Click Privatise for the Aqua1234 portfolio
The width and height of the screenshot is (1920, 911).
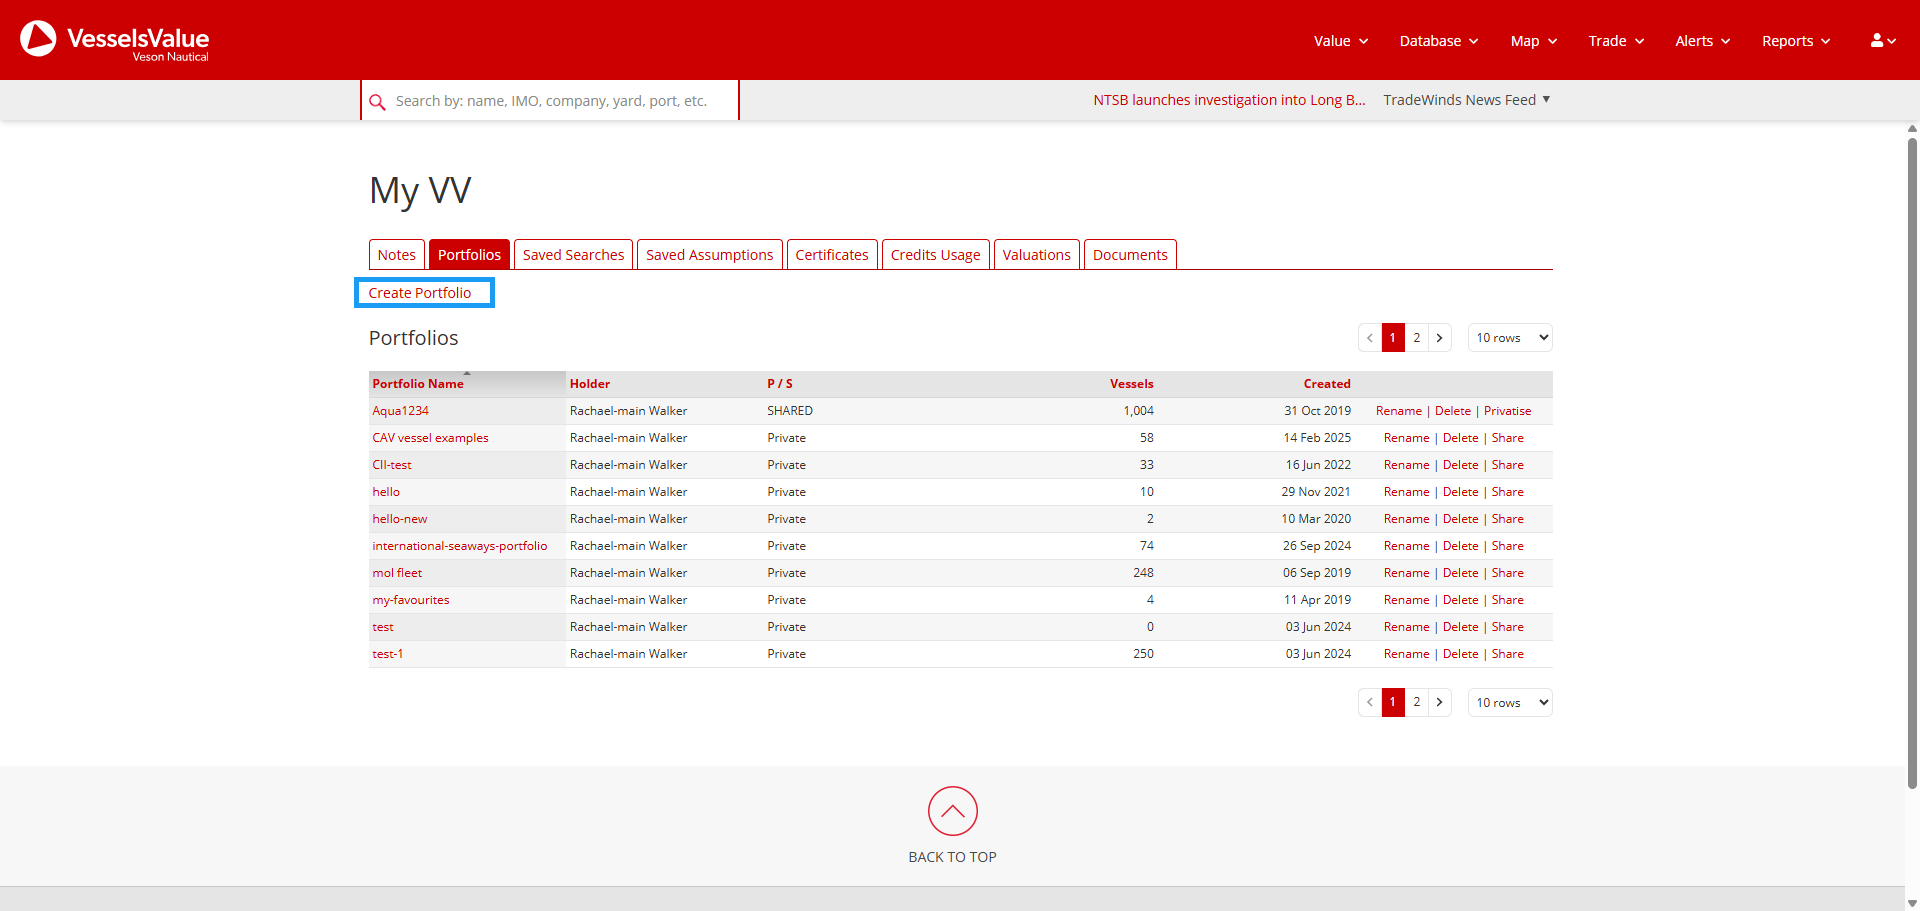tap(1507, 411)
